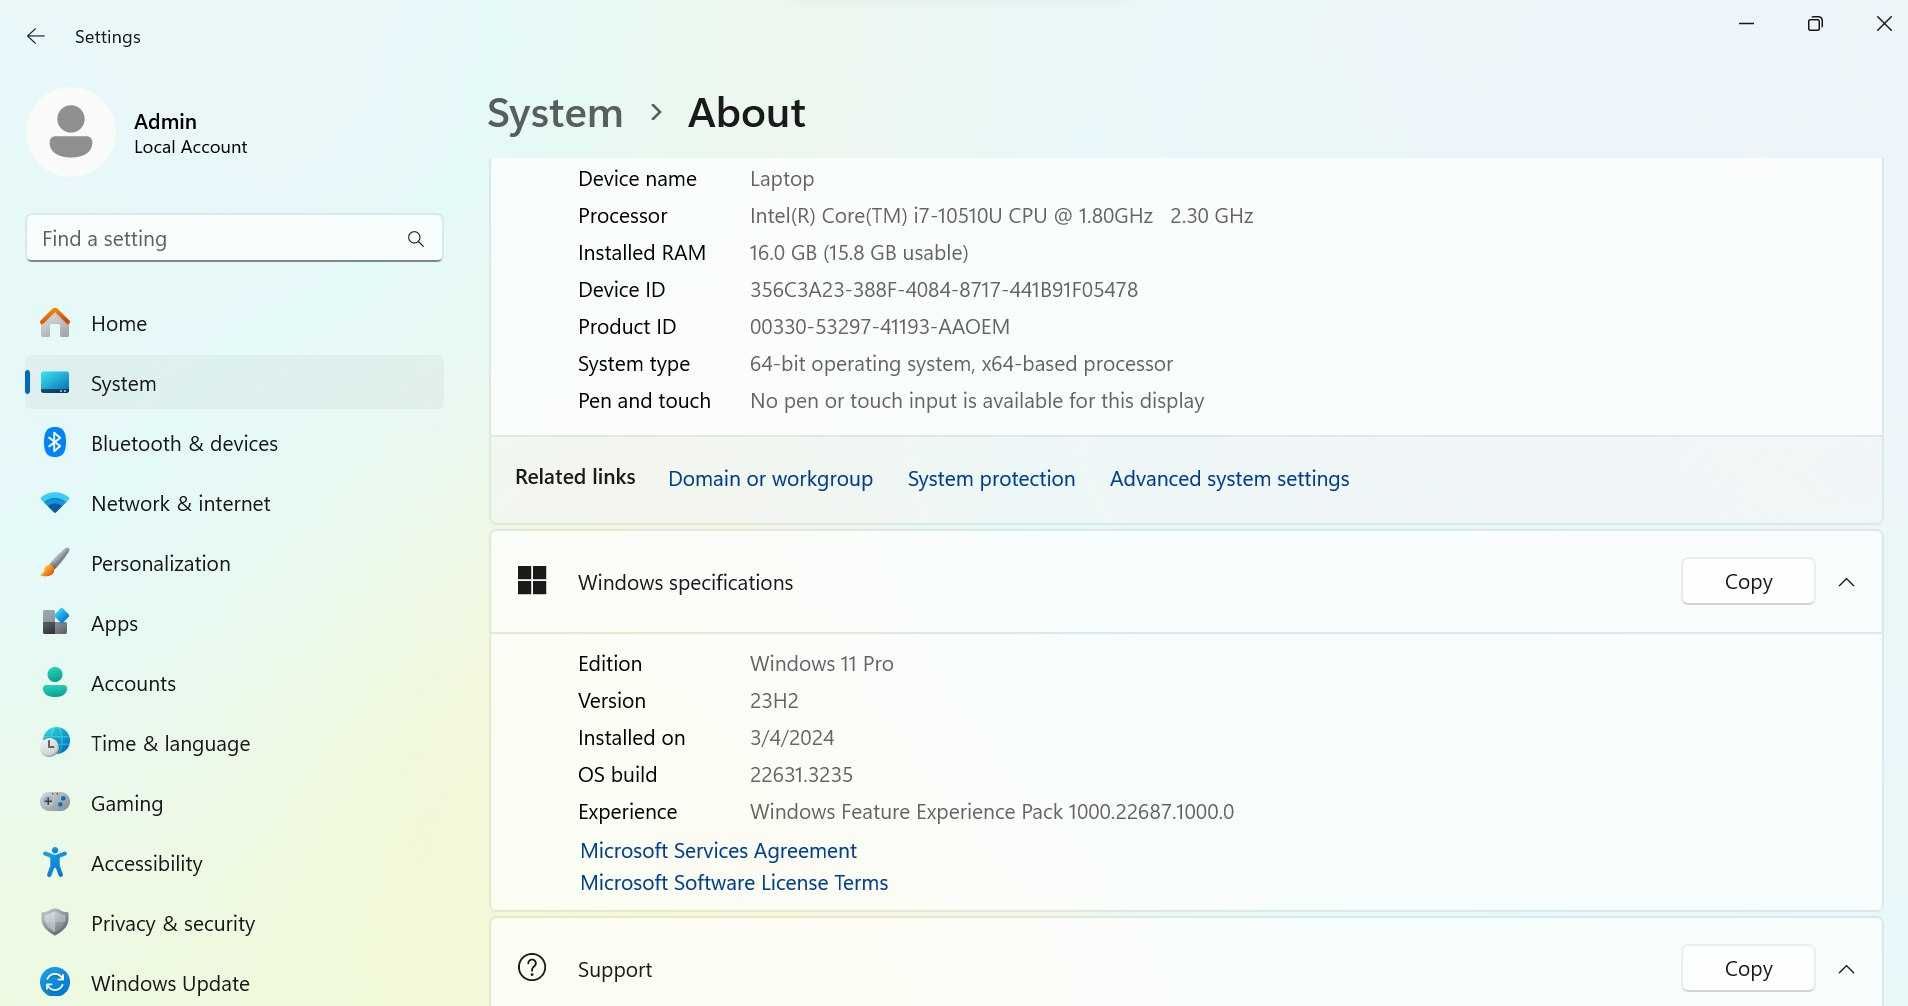Click the System monitor icon

click(x=55, y=383)
